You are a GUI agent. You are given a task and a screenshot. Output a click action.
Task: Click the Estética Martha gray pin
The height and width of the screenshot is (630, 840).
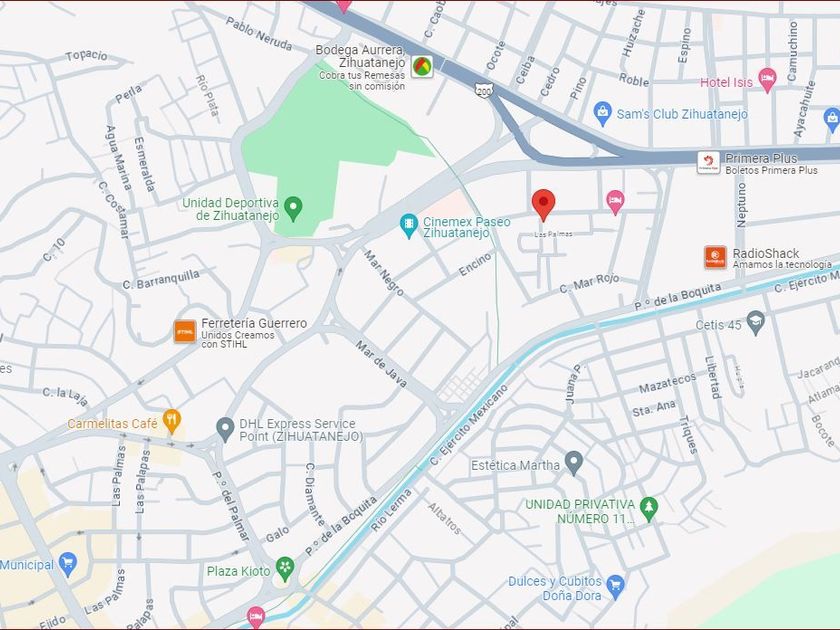[x=574, y=463]
